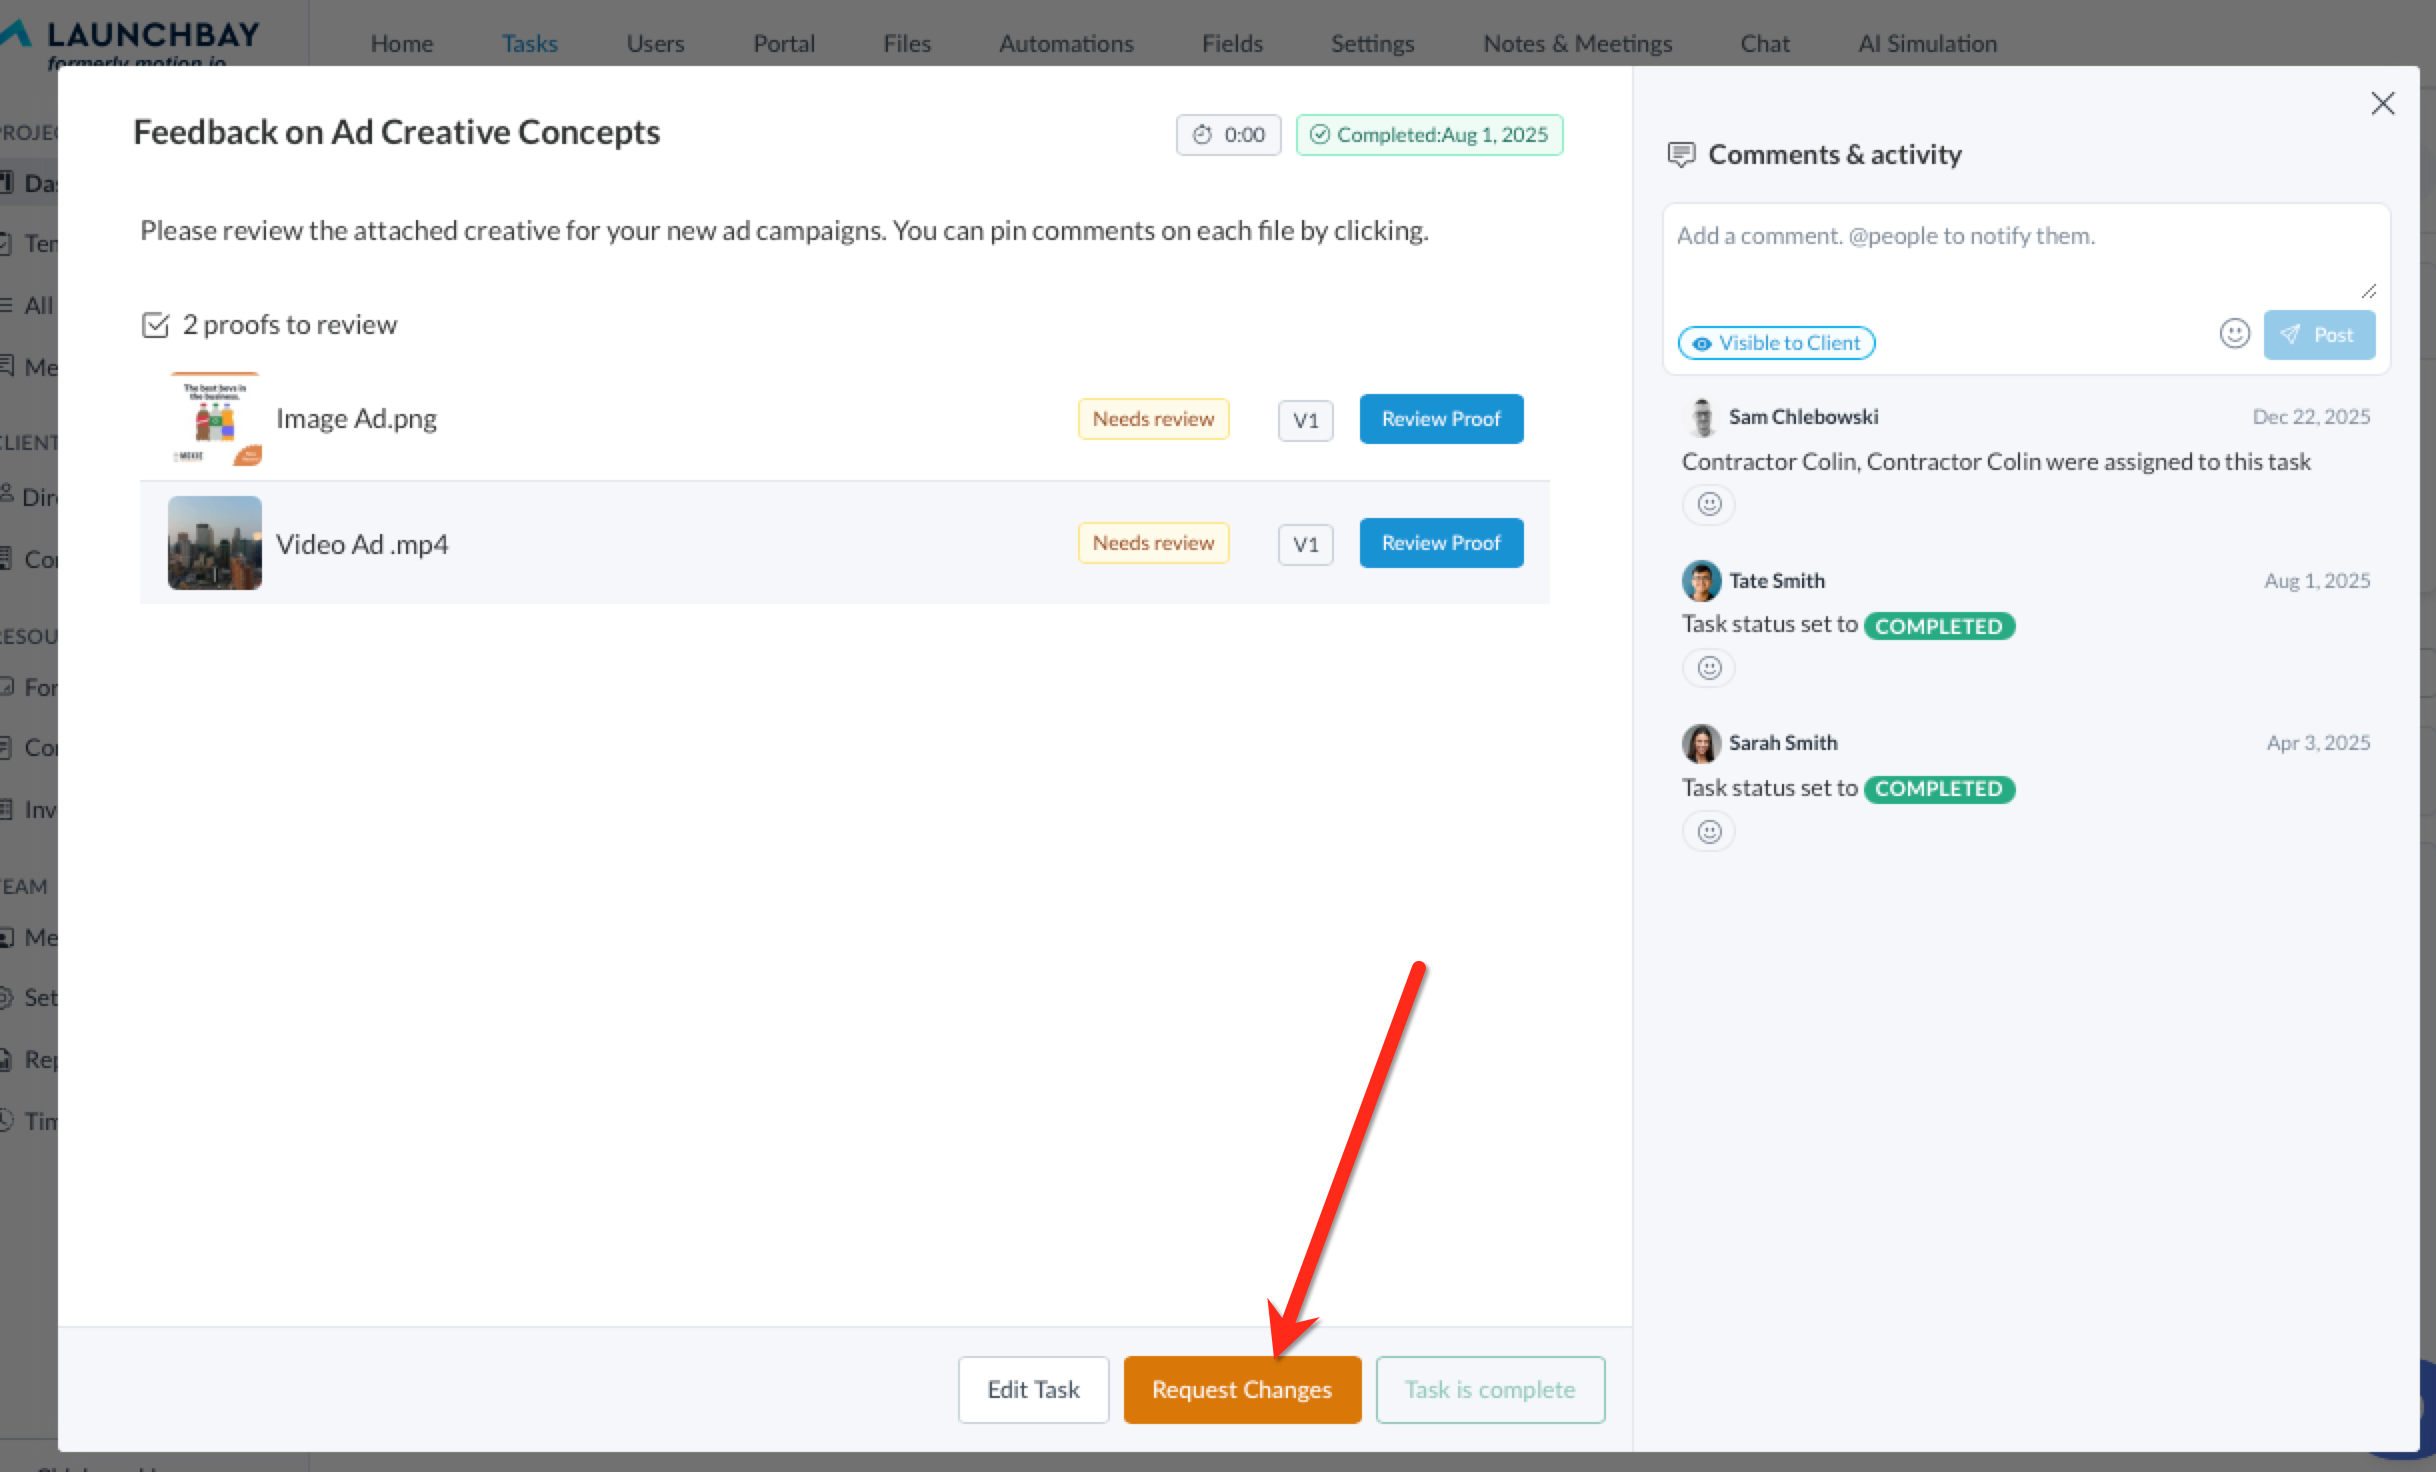
Task: Add reaction to Tate Smith's status update
Action: click(x=1709, y=668)
